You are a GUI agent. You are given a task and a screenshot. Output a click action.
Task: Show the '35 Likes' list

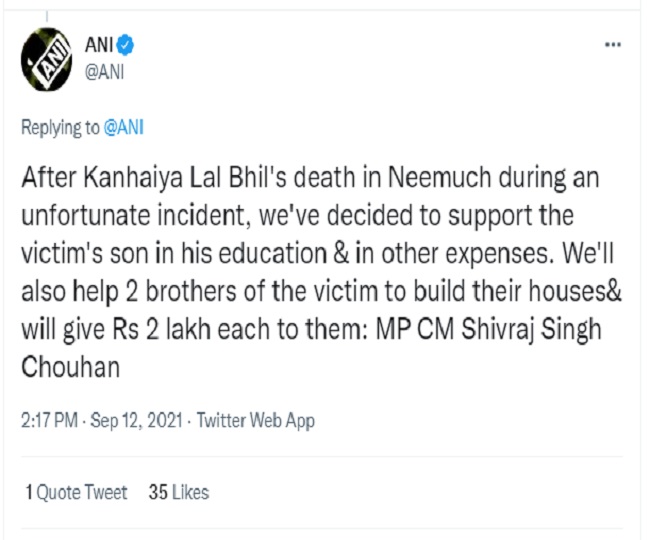pos(179,492)
